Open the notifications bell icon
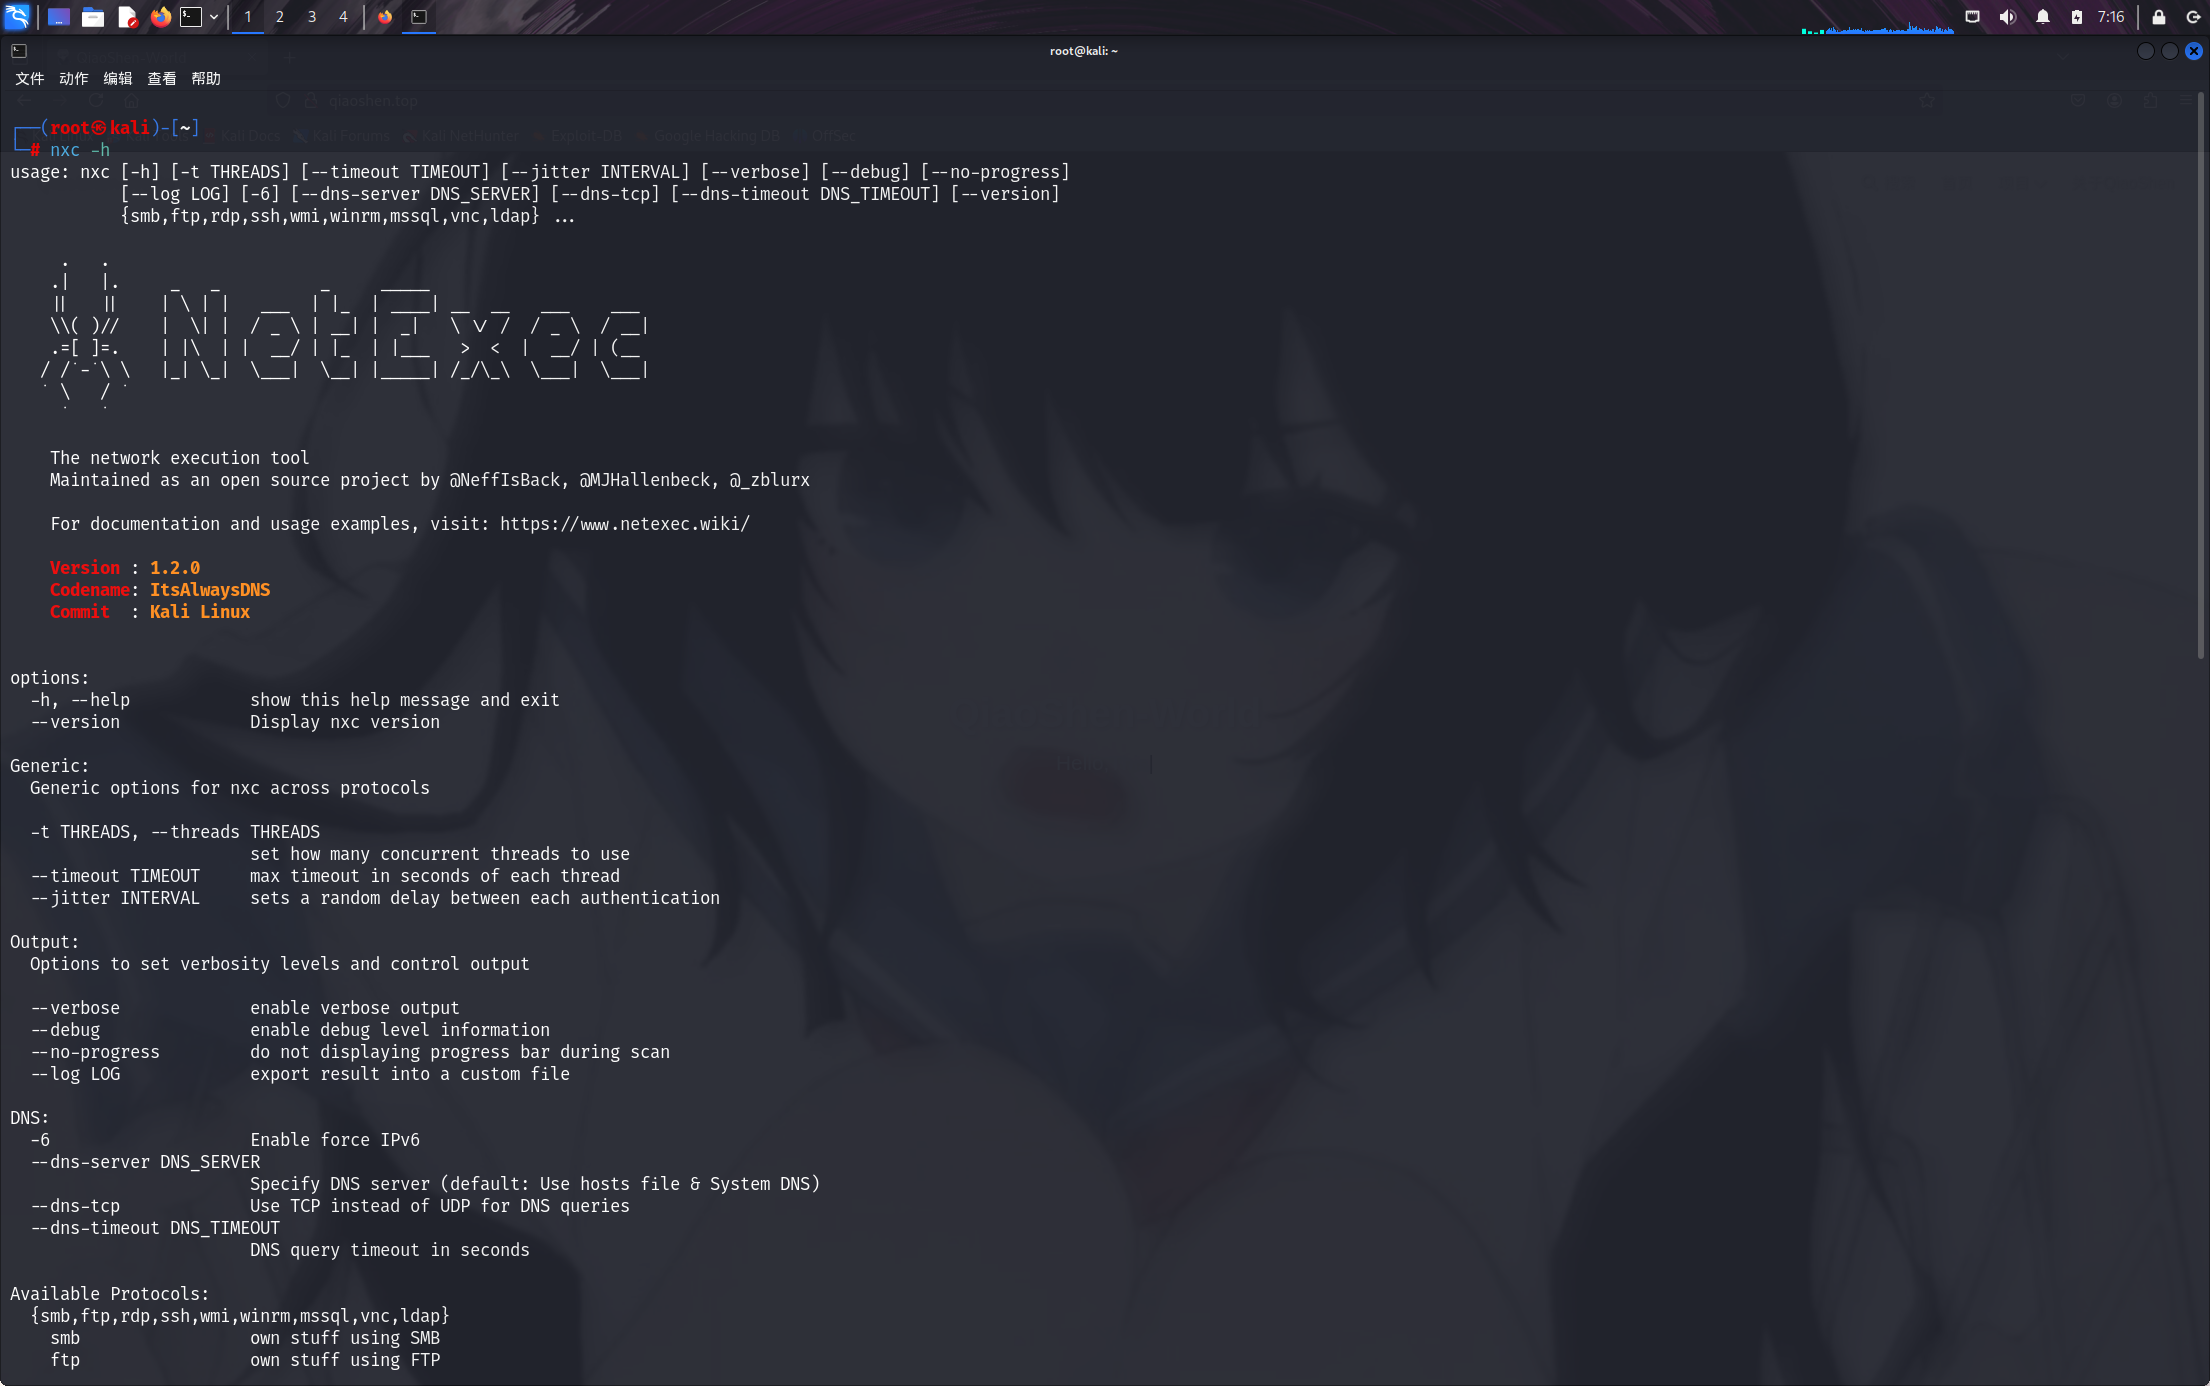The width and height of the screenshot is (2210, 1386). point(2043,17)
